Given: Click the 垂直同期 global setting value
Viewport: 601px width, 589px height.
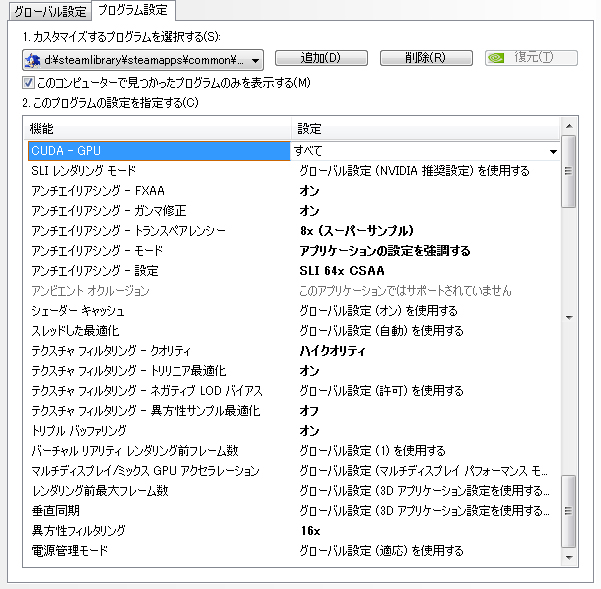Looking at the screenshot, I should (x=424, y=511).
